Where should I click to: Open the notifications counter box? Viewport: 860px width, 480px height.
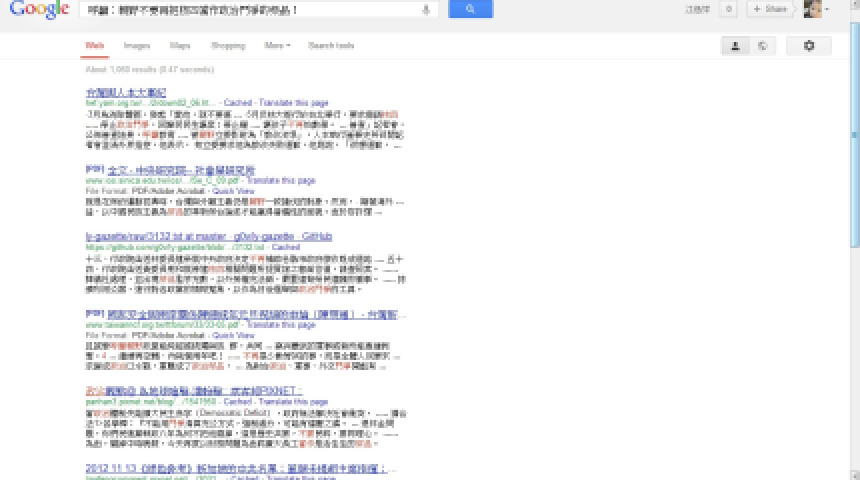click(x=729, y=9)
